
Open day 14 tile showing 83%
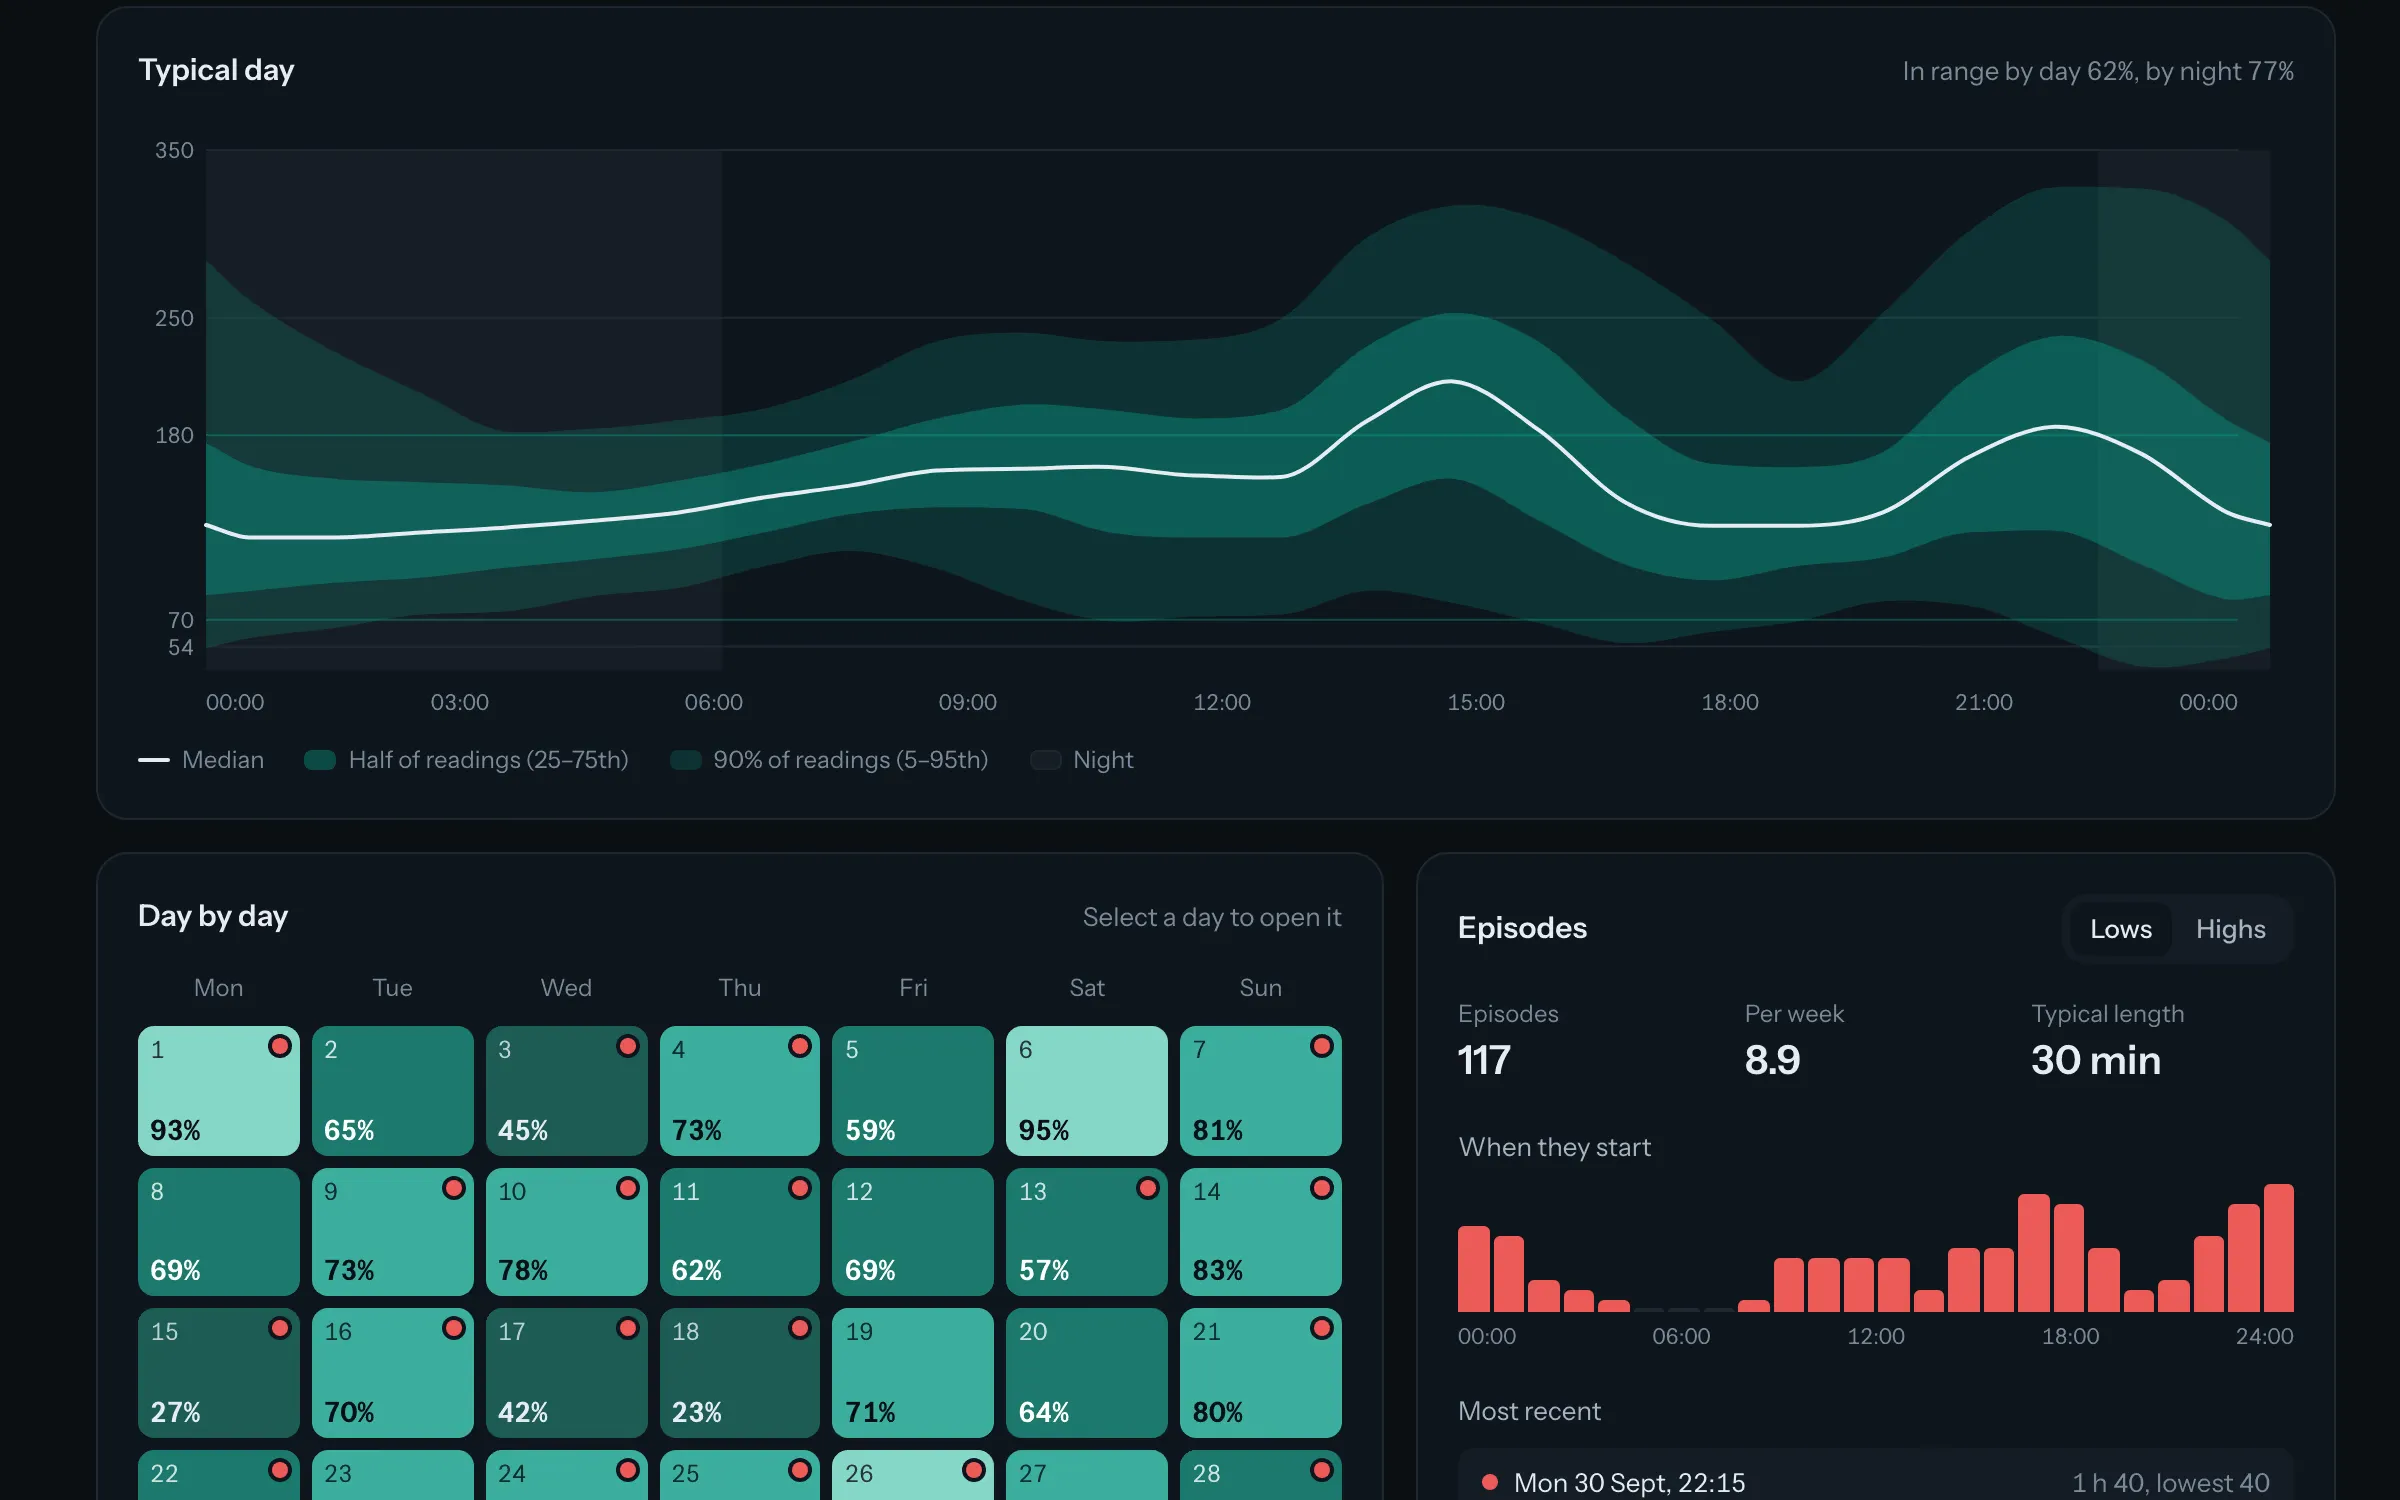click(x=1261, y=1232)
